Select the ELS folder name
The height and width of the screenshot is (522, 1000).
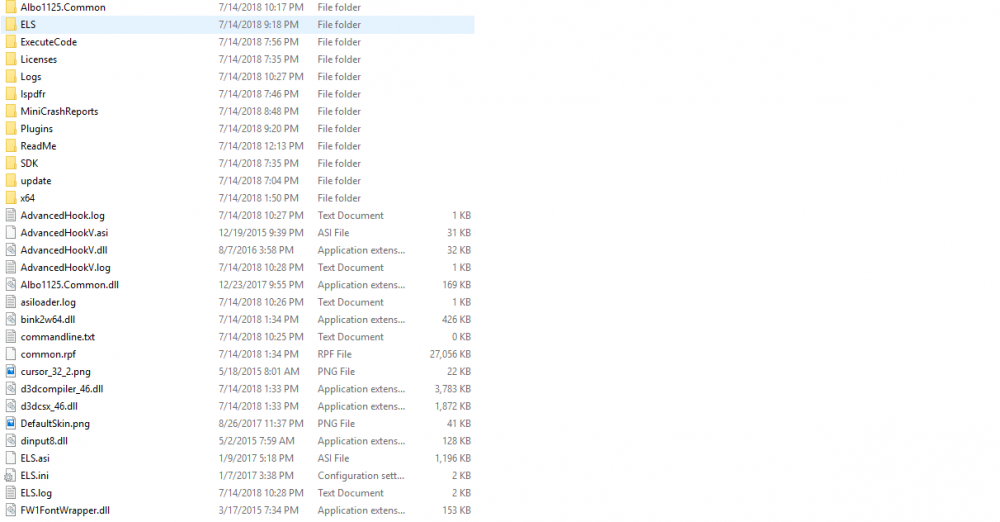[28, 24]
